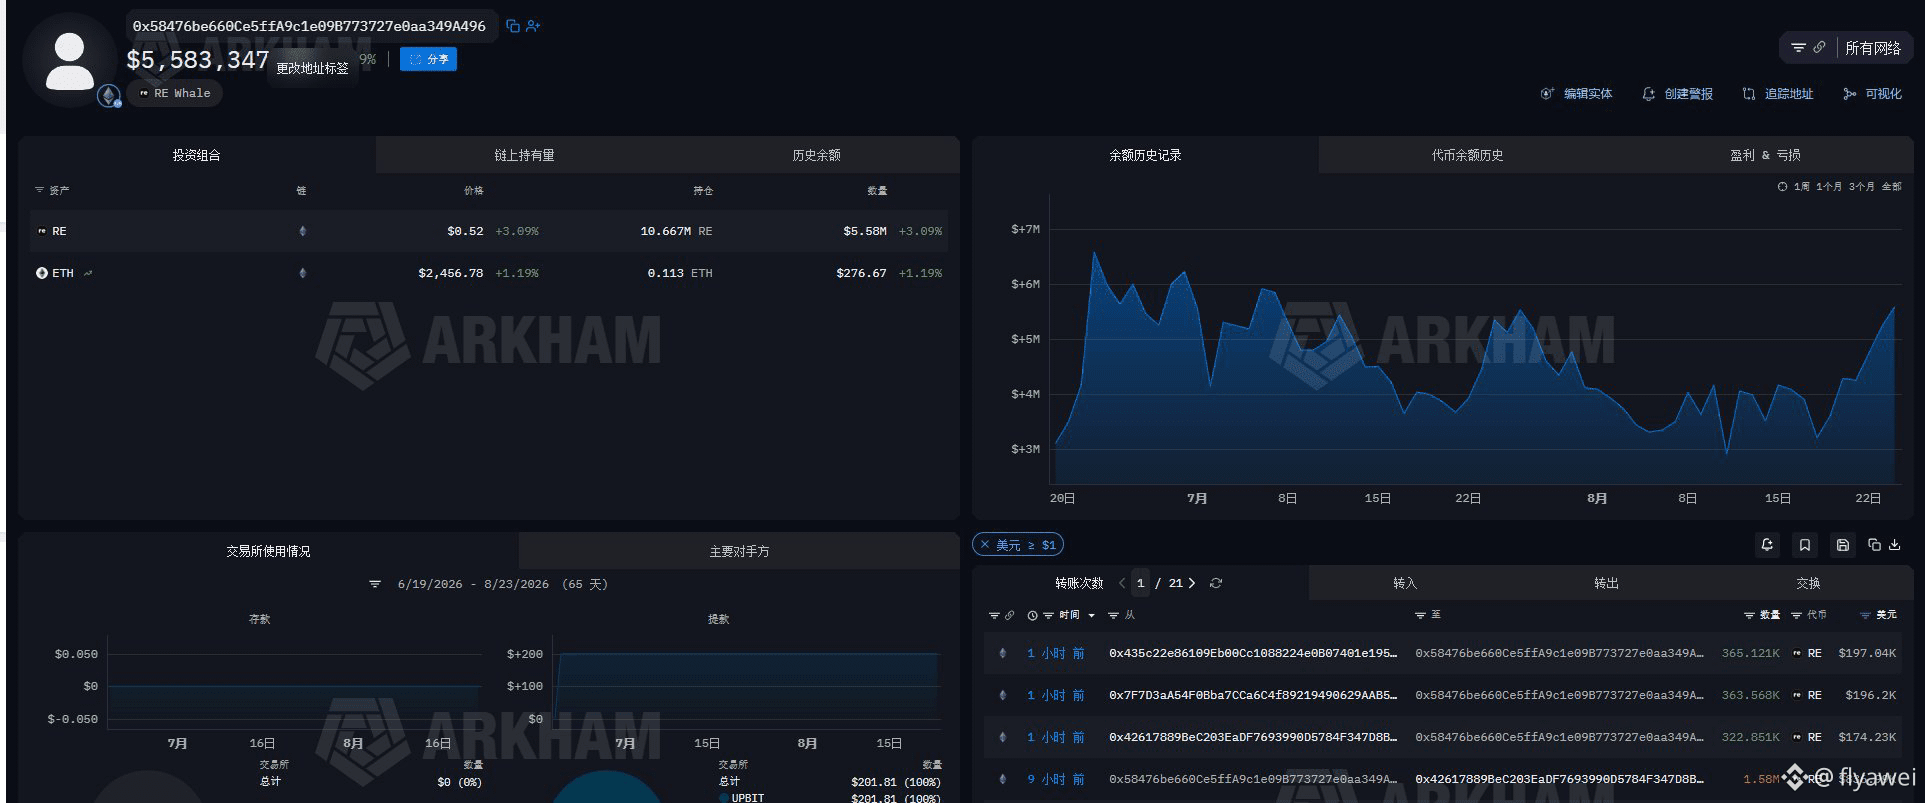This screenshot has width=1925, height=803.
Task: Open the 可视化 visualizer link
Action: click(x=1873, y=94)
